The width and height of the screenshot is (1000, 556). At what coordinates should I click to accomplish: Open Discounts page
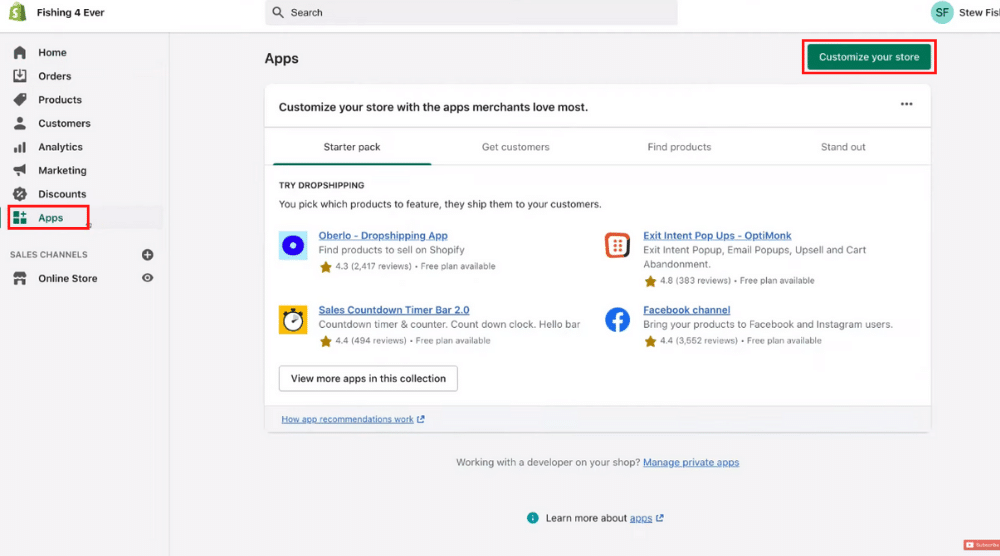[62, 194]
